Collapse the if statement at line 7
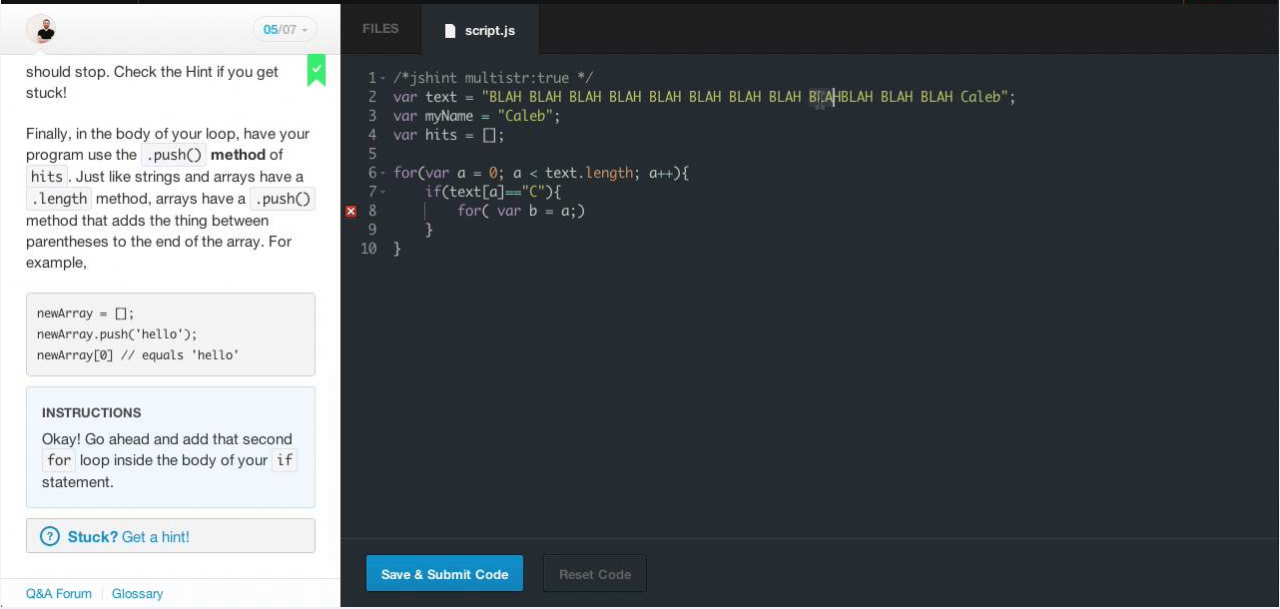 click(381, 191)
